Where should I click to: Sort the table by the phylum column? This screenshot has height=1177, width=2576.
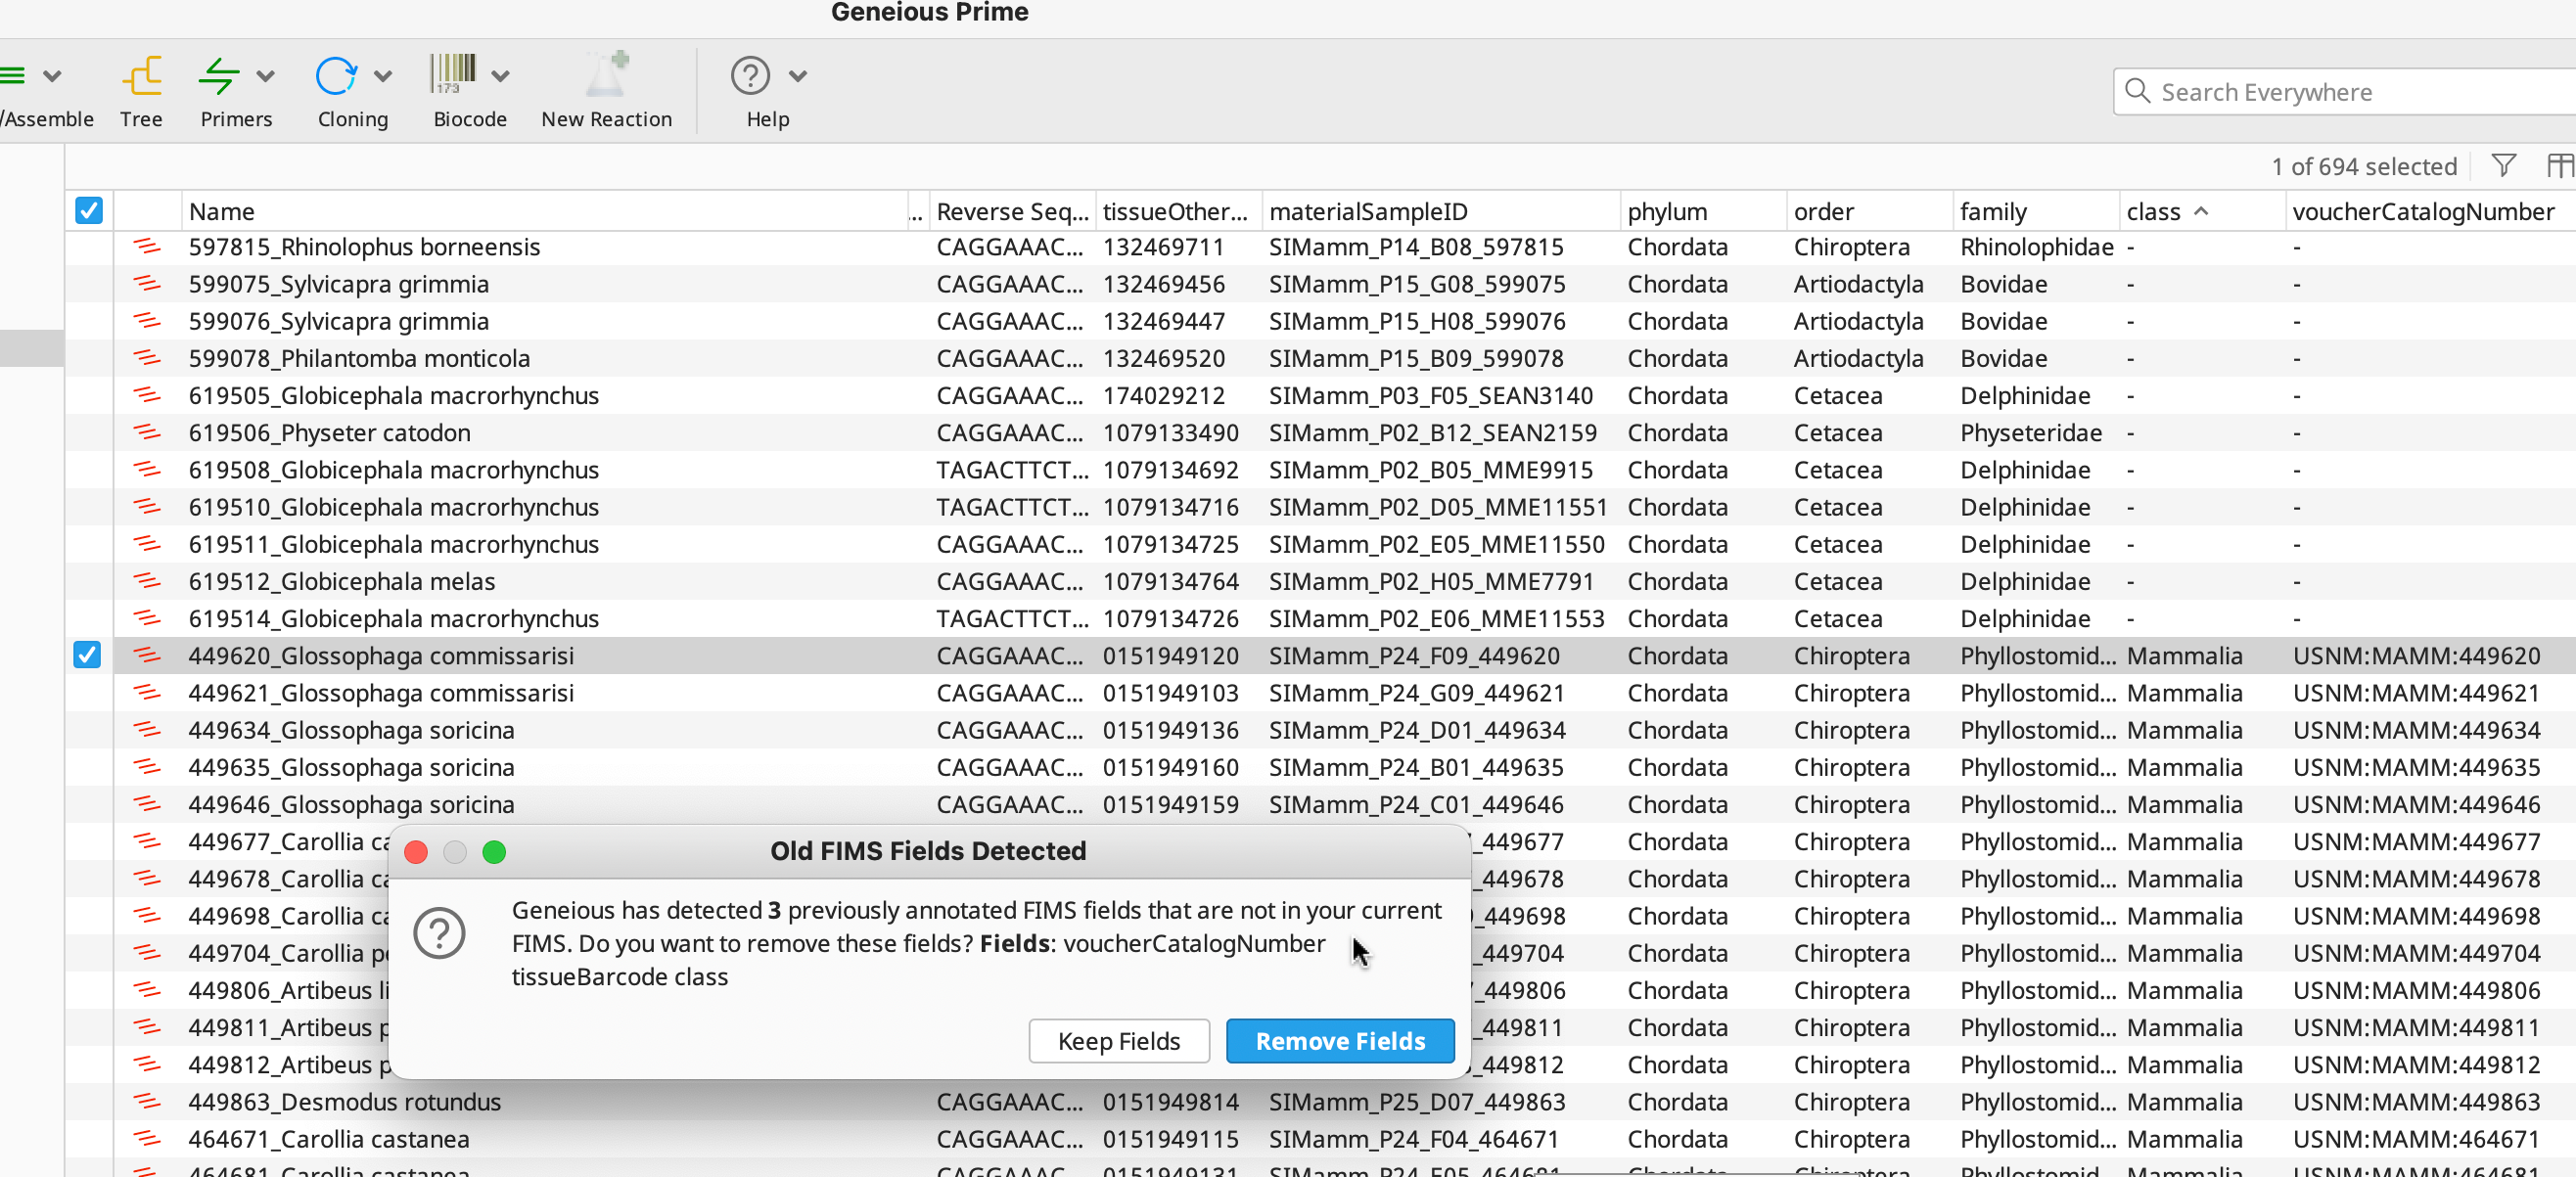(x=1667, y=210)
